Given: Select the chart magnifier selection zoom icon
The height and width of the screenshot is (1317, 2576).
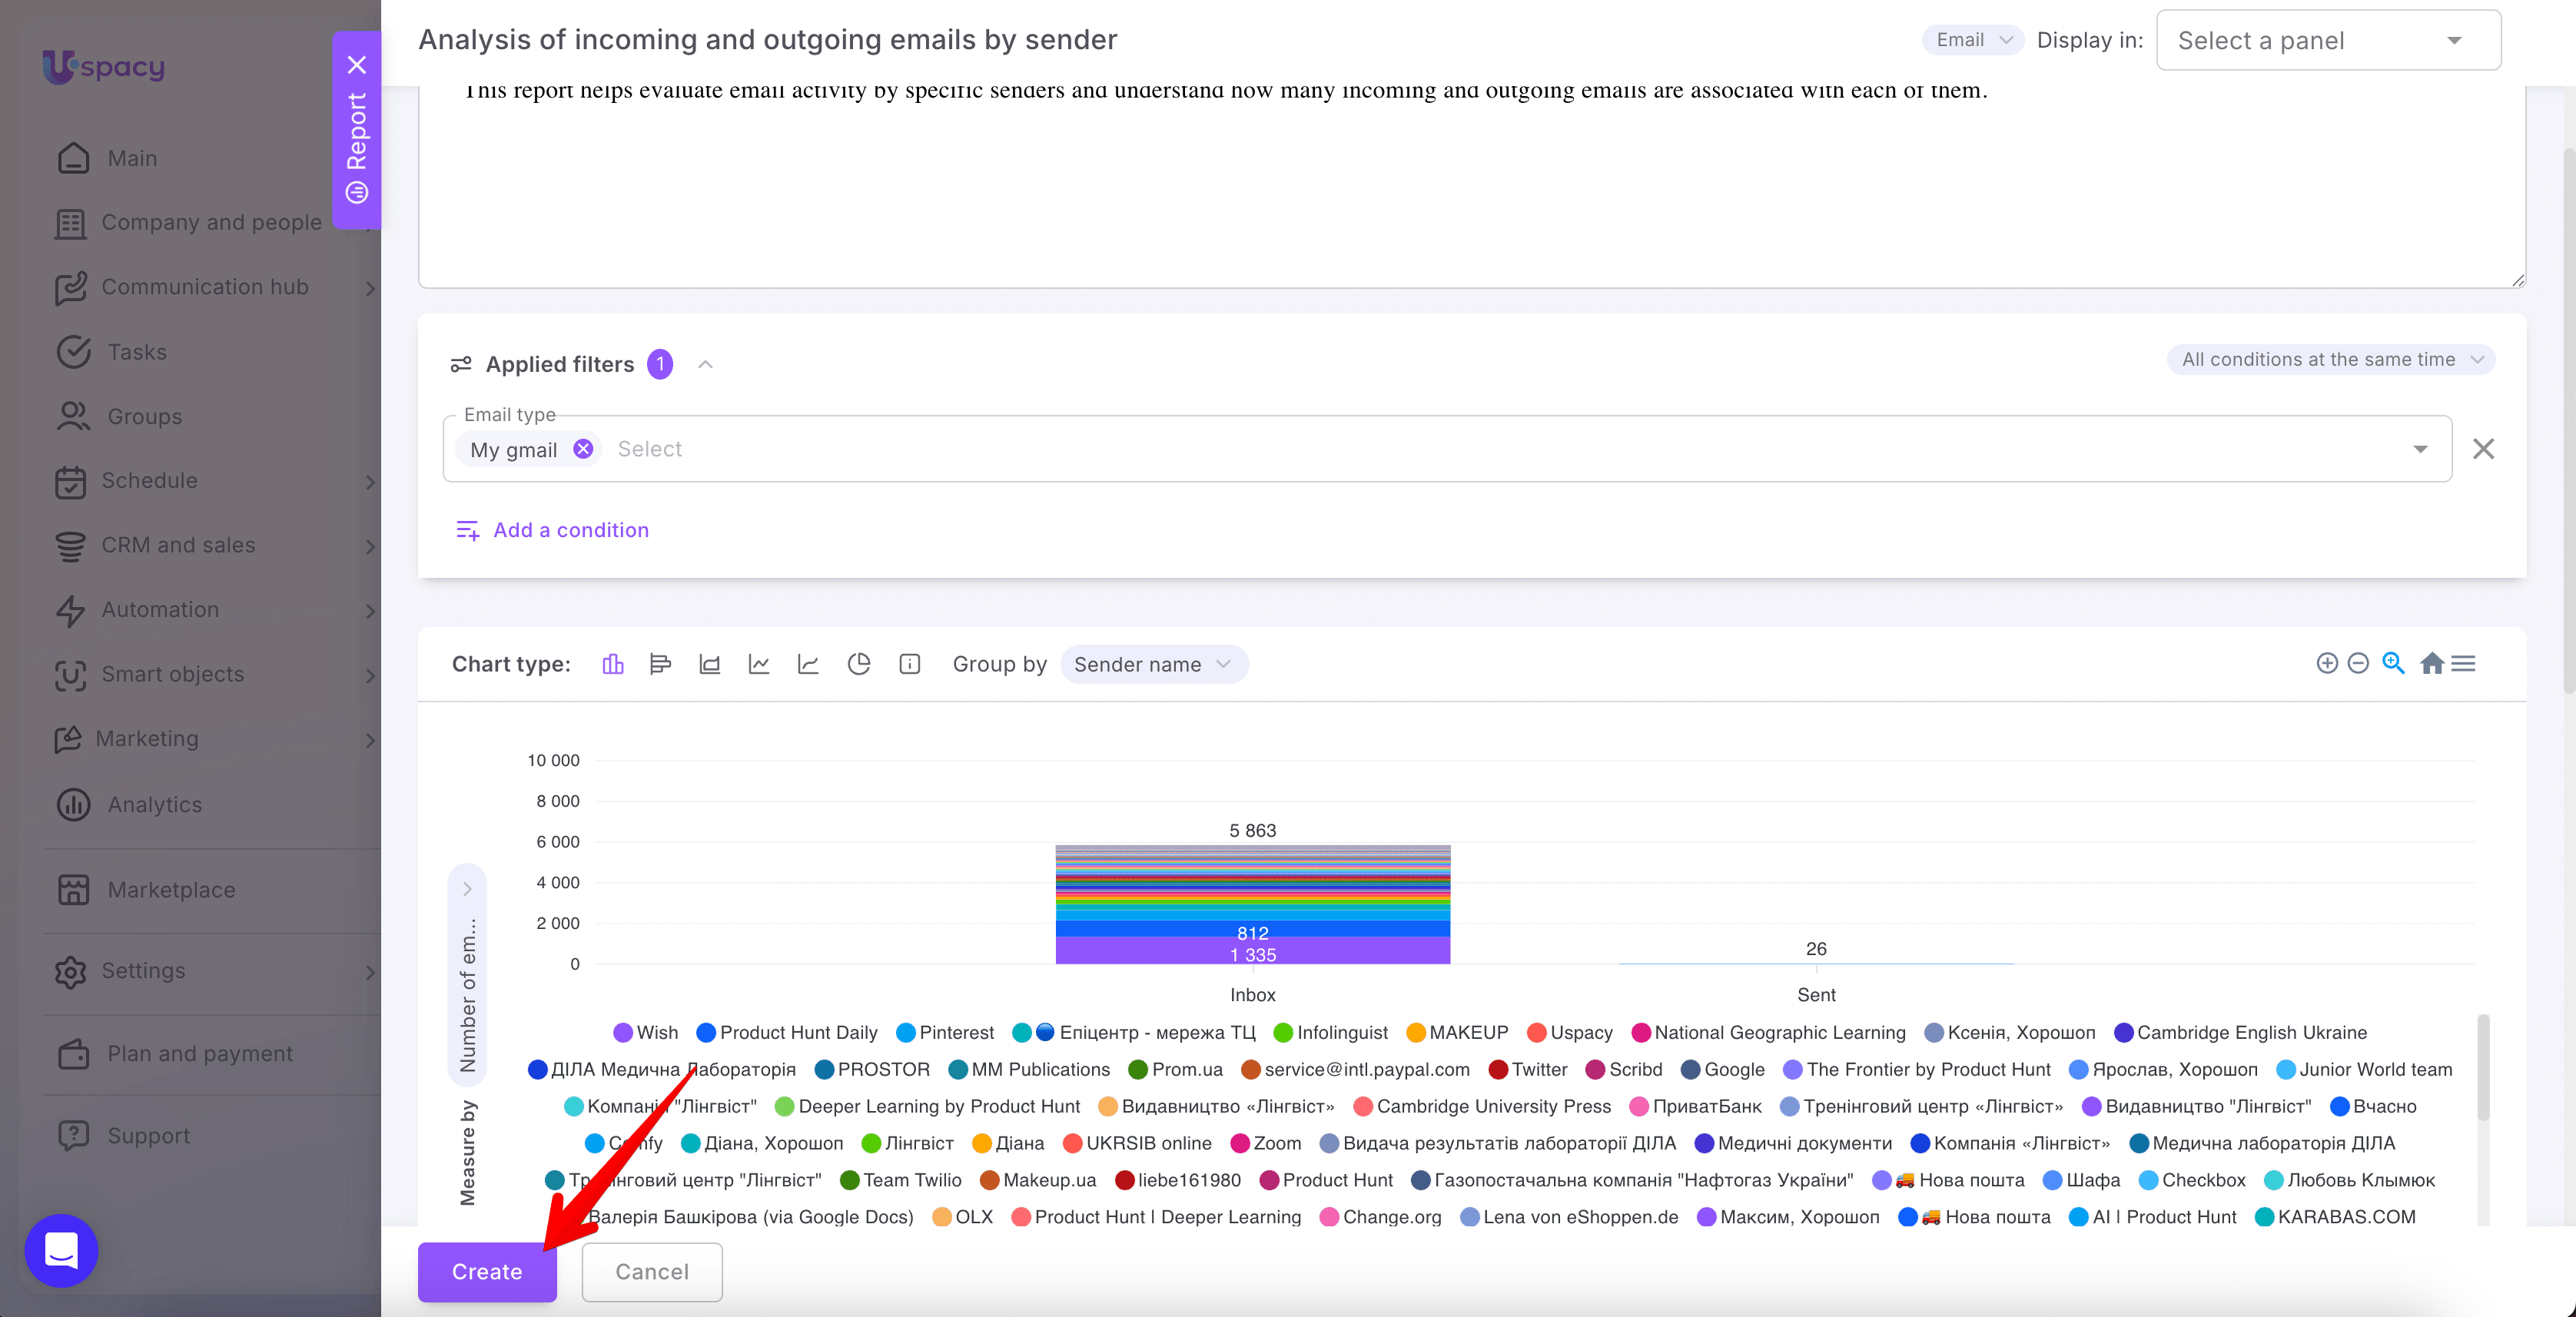Looking at the screenshot, I should pyautogui.click(x=2394, y=663).
